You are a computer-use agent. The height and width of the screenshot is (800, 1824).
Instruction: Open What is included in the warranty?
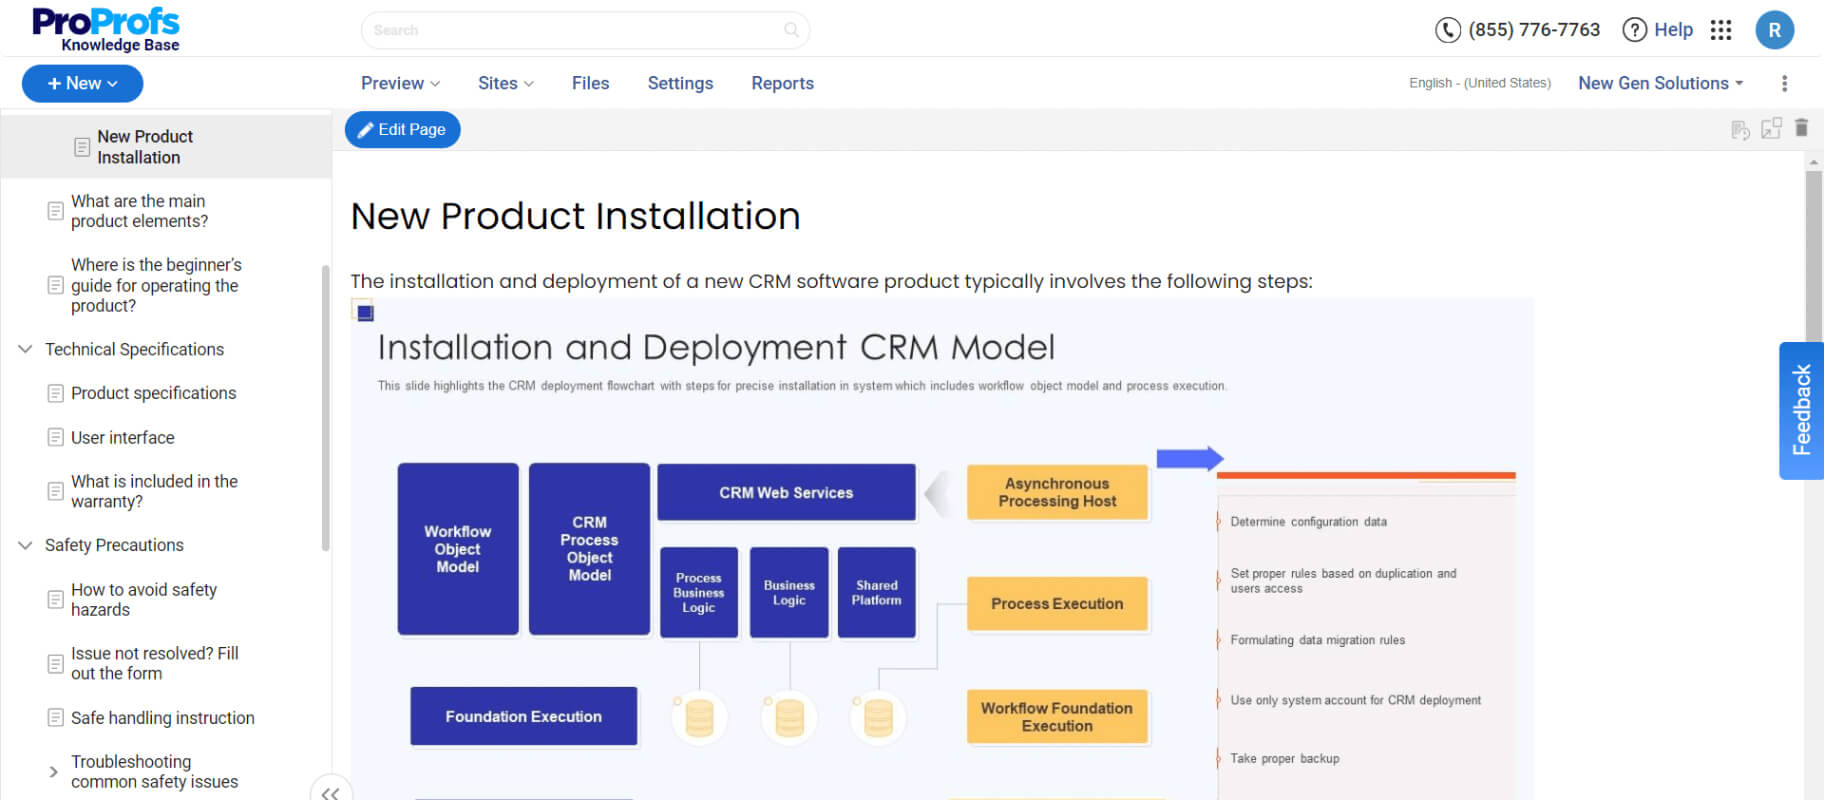tap(154, 491)
